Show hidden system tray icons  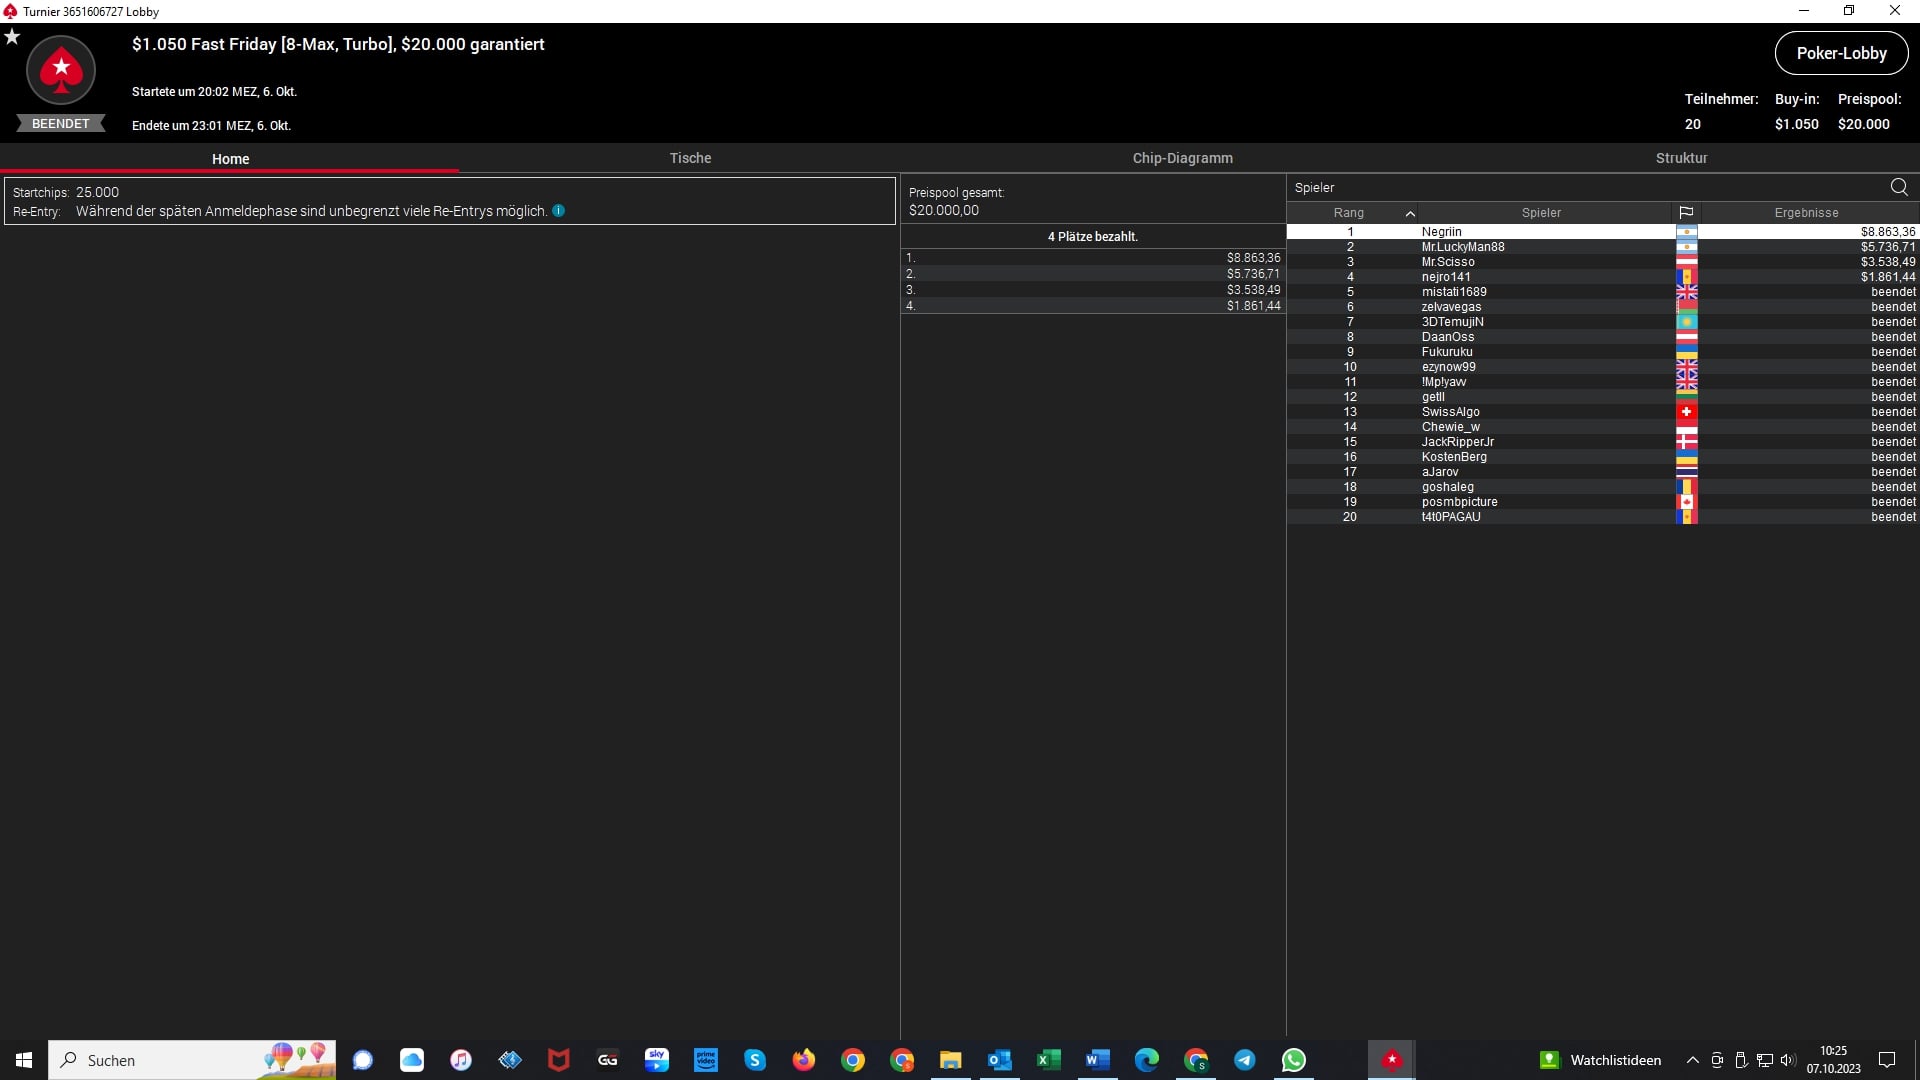1692,1060
